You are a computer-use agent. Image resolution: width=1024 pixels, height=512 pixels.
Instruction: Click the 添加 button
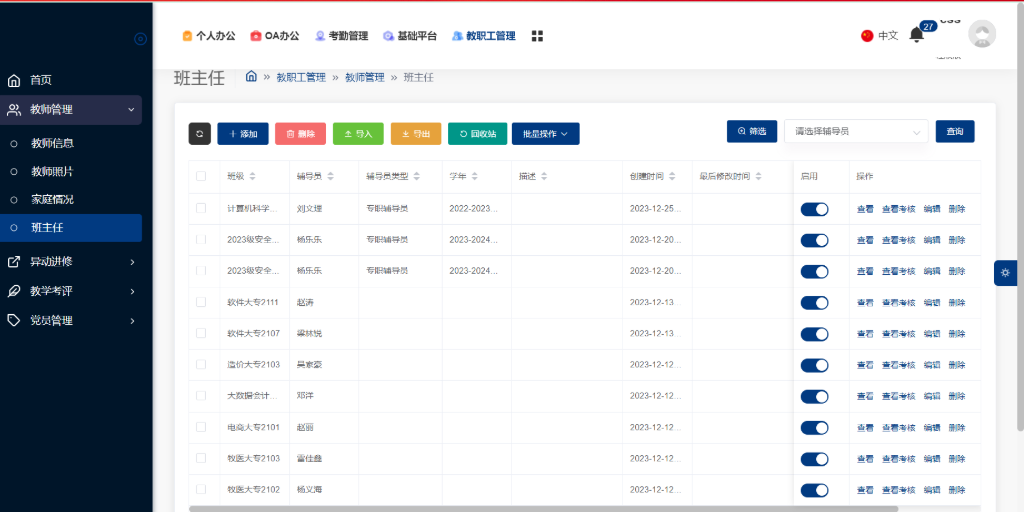(x=243, y=134)
